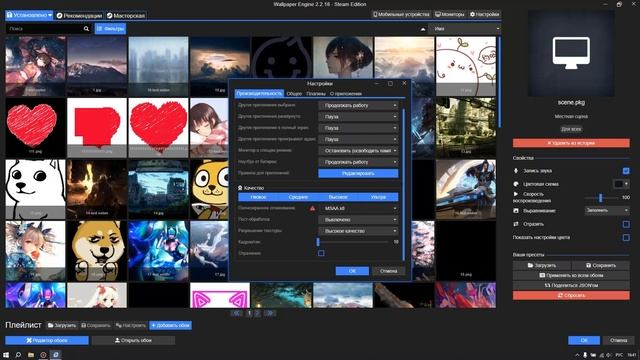Open the Другое приложение проигрывает аудио dropdown

point(358,139)
